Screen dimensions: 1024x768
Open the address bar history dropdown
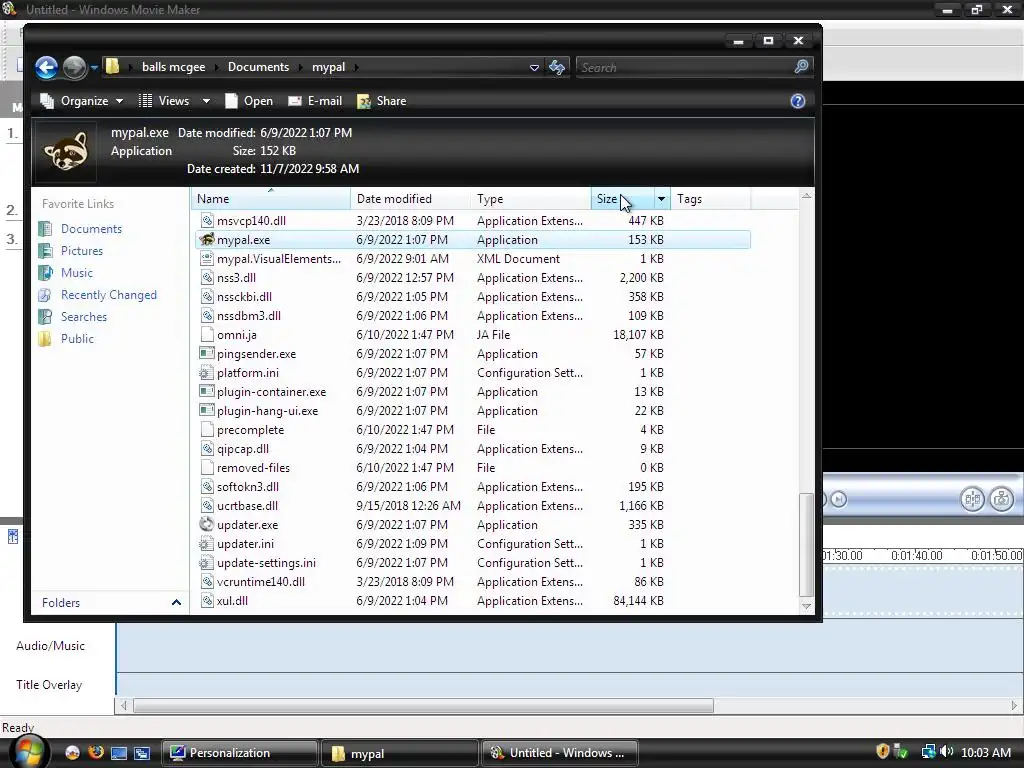click(x=534, y=67)
